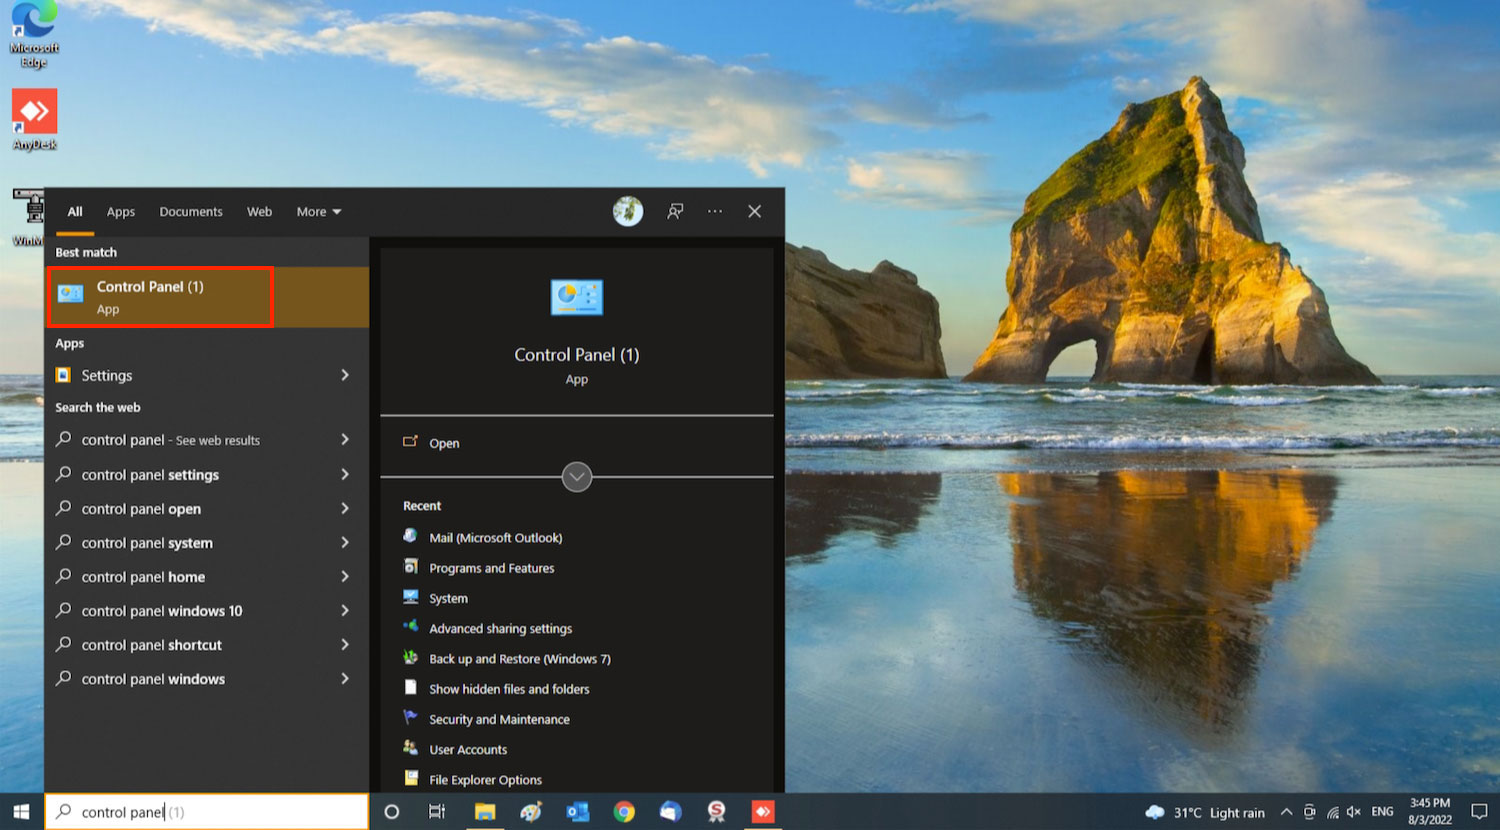
Task: Switch to the Documents search tab
Action: click(191, 212)
